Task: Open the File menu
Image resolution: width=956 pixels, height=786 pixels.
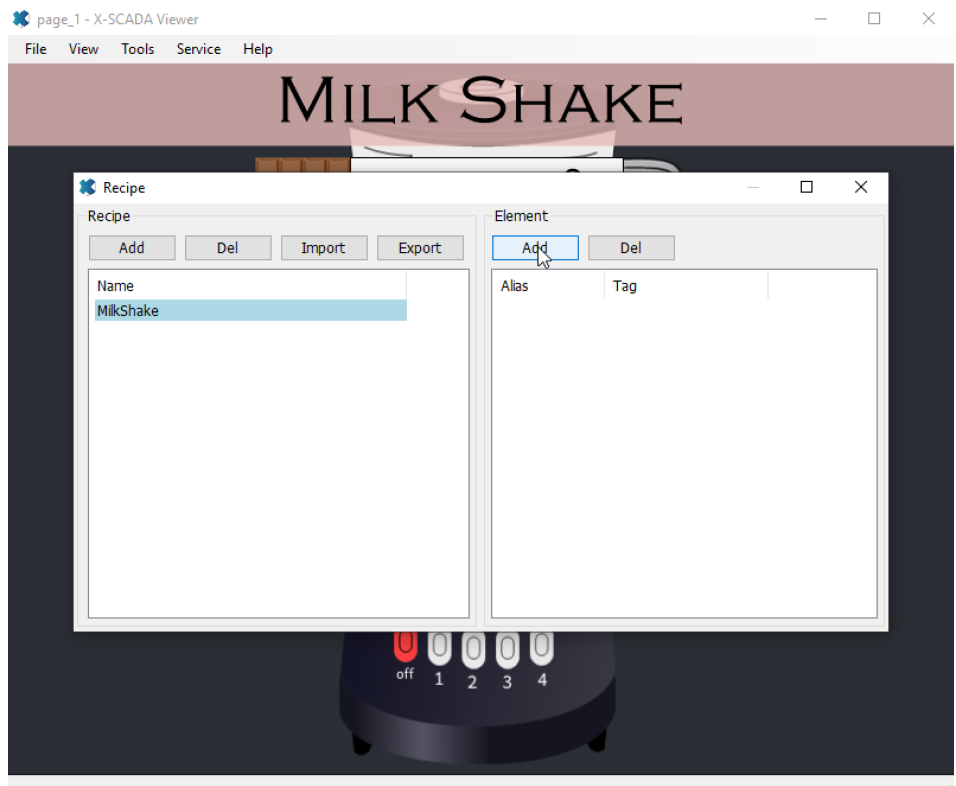Action: (35, 49)
